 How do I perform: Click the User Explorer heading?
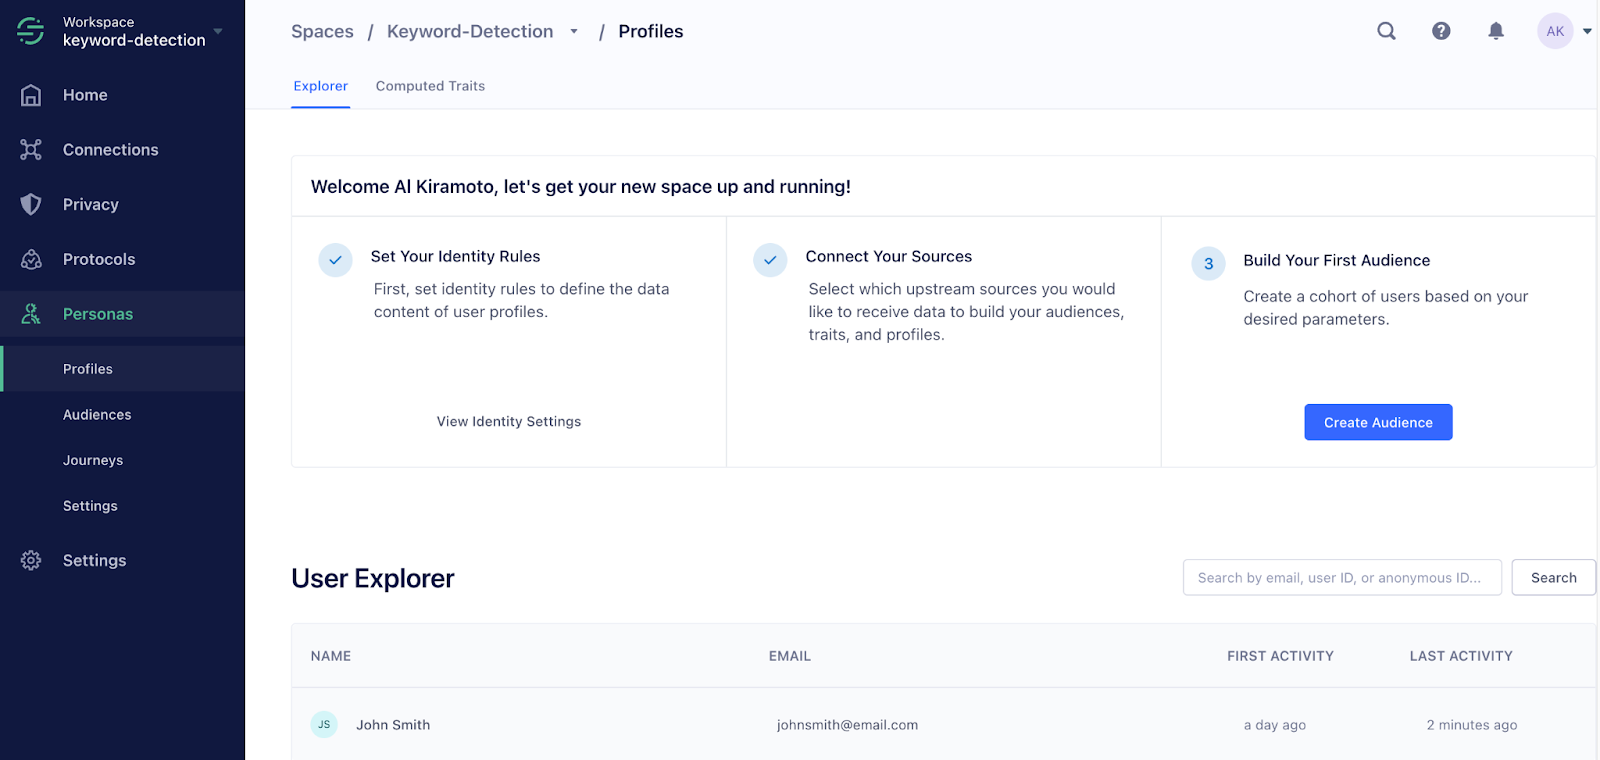[x=372, y=578]
